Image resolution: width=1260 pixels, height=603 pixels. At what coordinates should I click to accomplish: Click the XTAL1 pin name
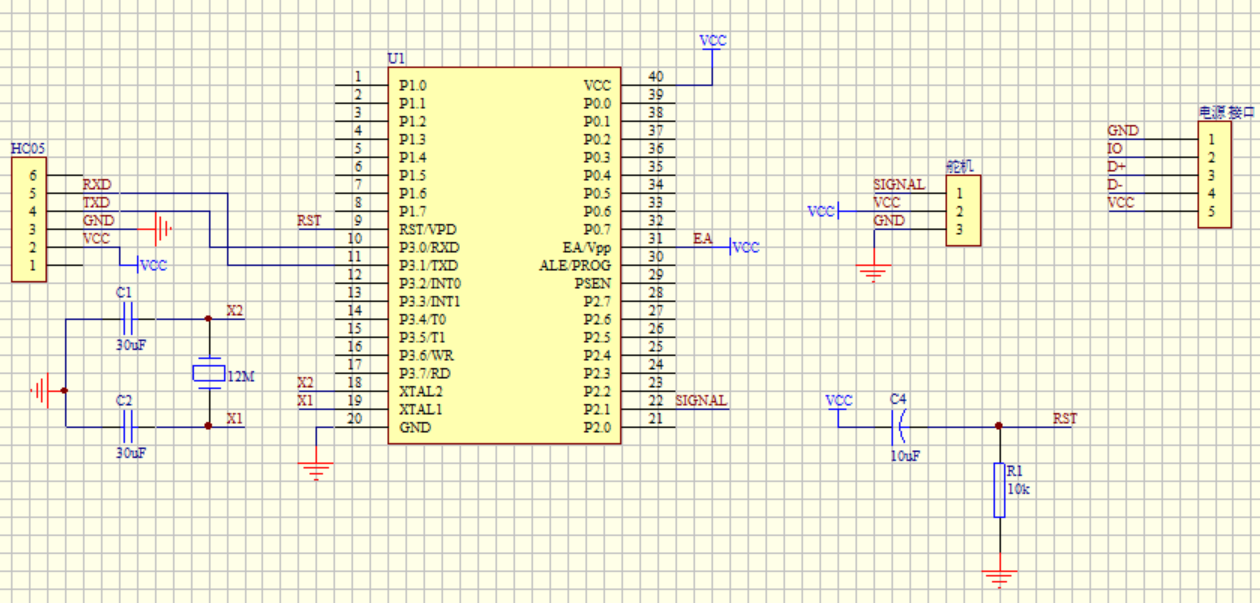tap(420, 409)
